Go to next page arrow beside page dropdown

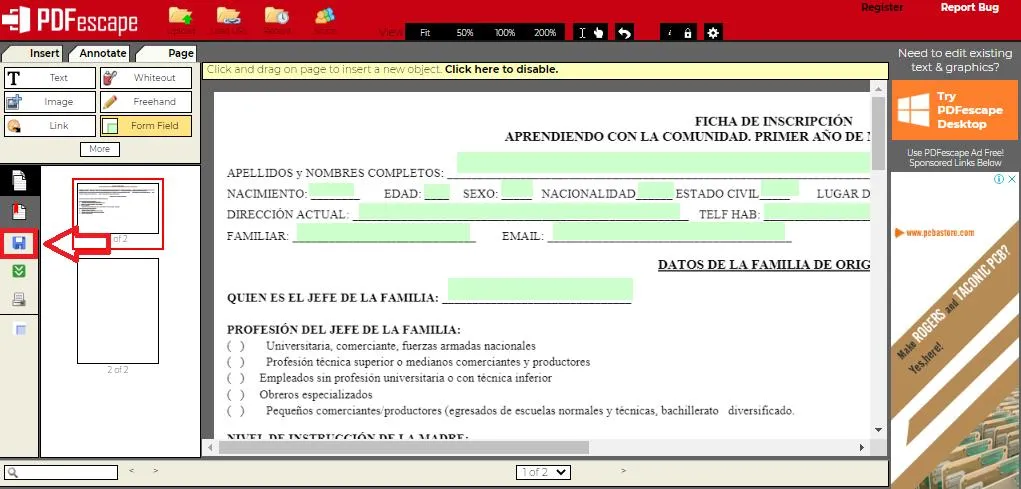click(x=623, y=470)
